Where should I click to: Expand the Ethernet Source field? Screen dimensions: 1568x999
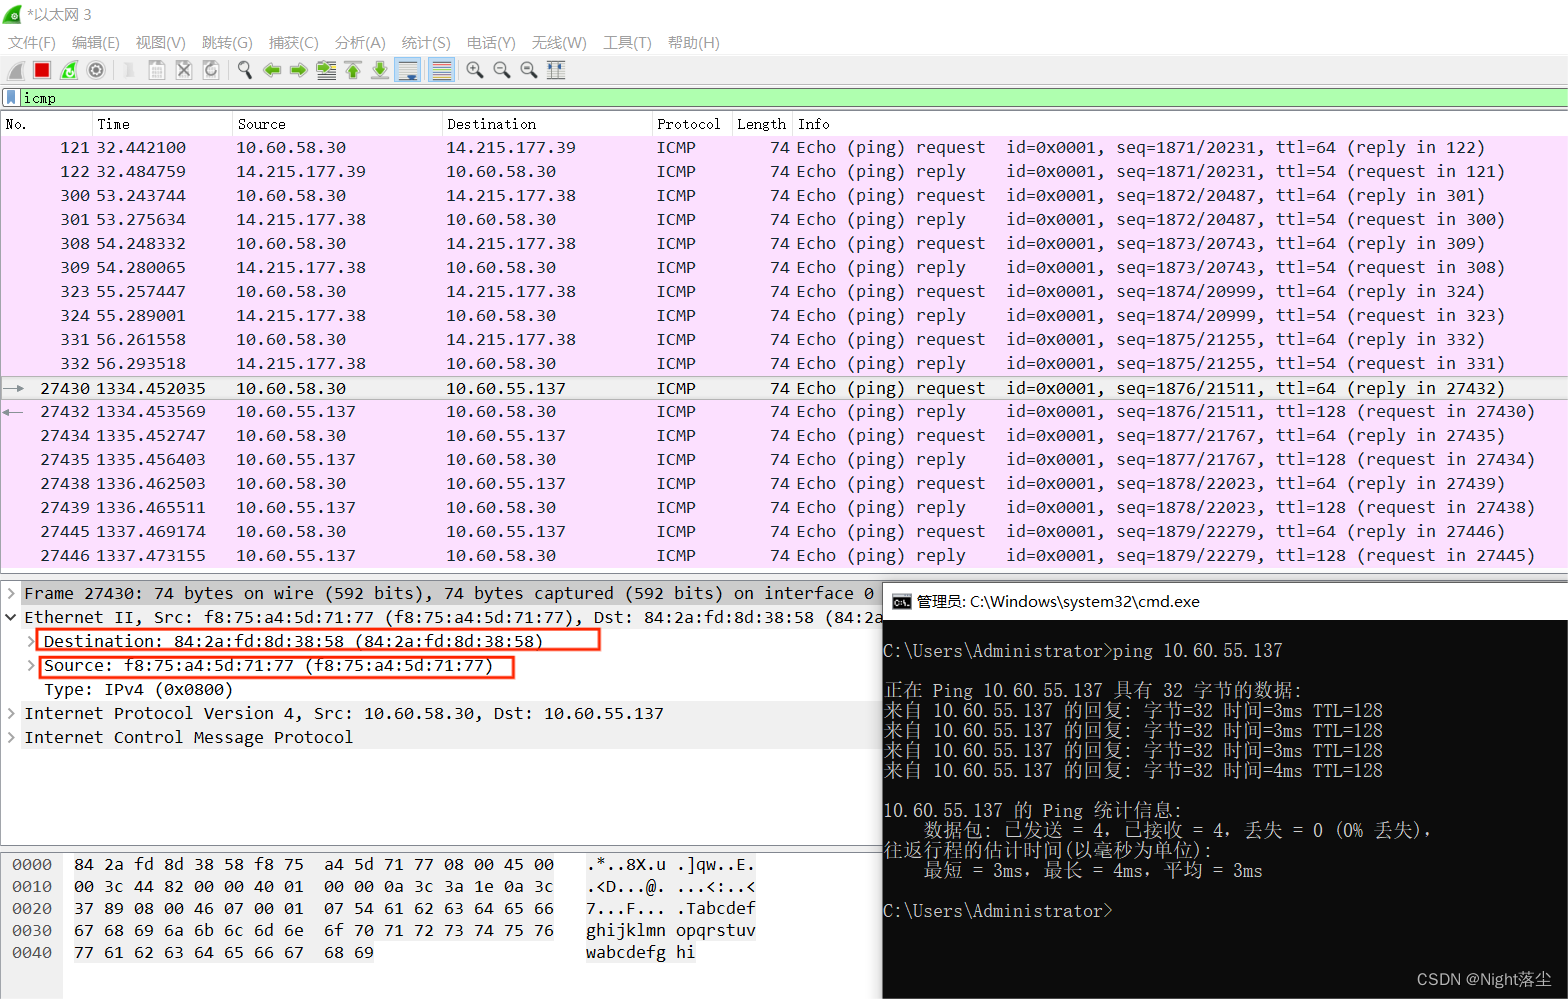[31, 666]
